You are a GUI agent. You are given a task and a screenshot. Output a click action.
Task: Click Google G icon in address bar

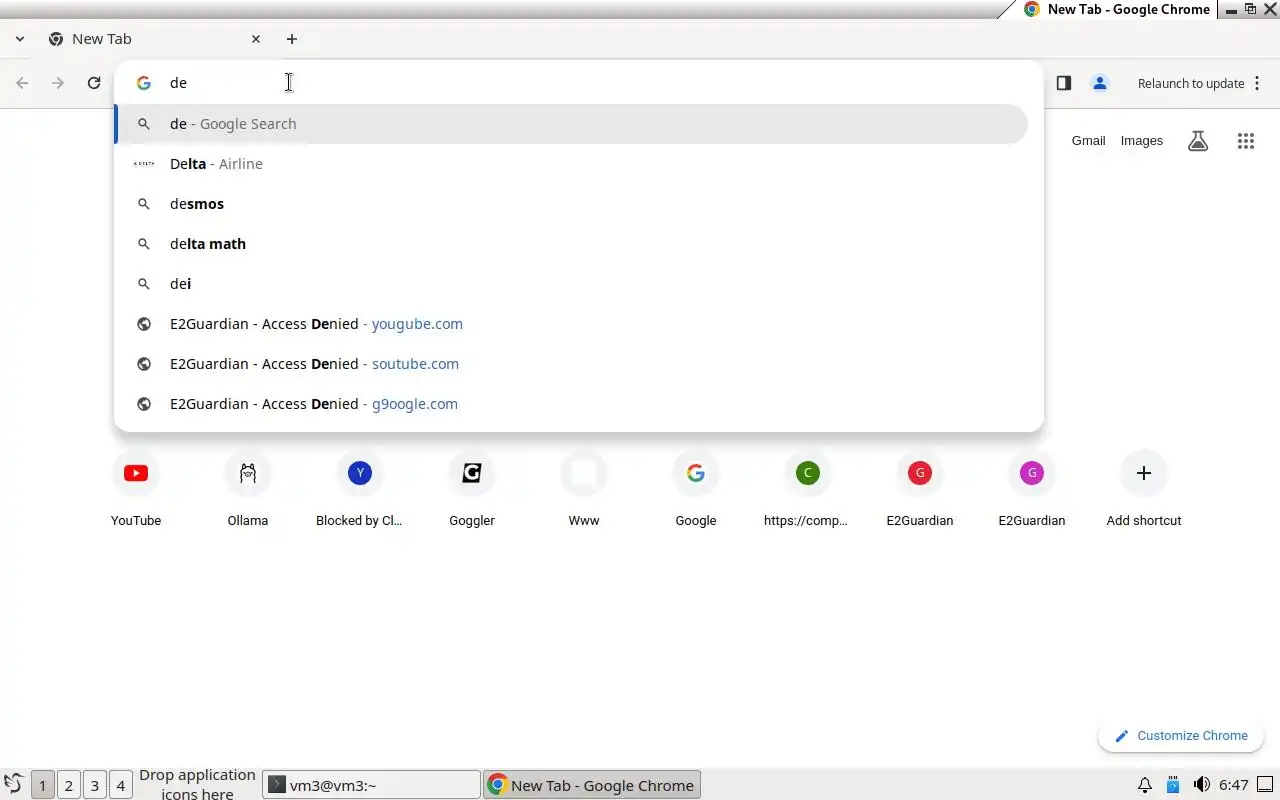click(x=144, y=83)
